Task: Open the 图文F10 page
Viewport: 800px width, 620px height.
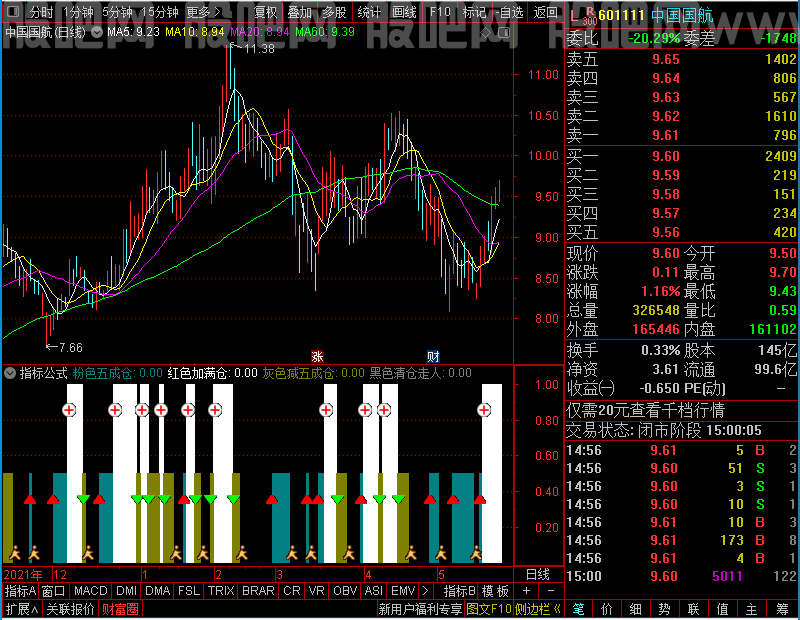Action: pos(489,609)
